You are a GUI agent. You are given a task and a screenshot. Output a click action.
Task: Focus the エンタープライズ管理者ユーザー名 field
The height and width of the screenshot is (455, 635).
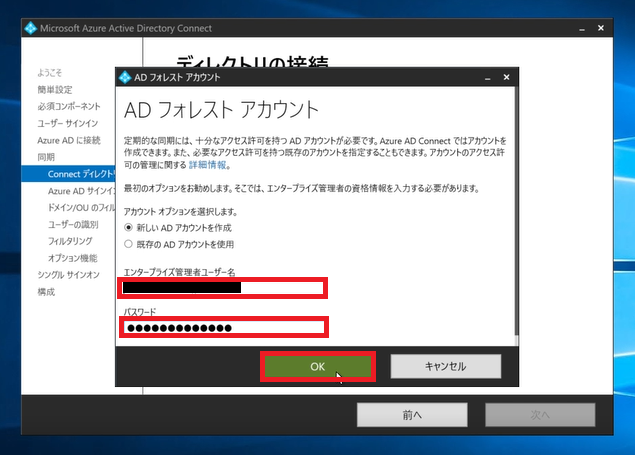223,288
